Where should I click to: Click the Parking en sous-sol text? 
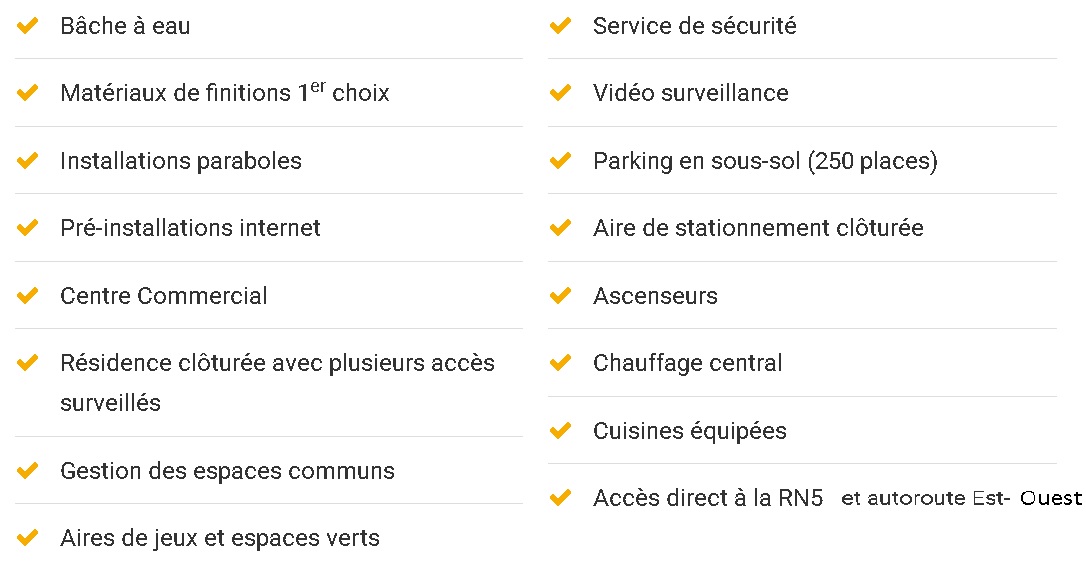click(765, 161)
